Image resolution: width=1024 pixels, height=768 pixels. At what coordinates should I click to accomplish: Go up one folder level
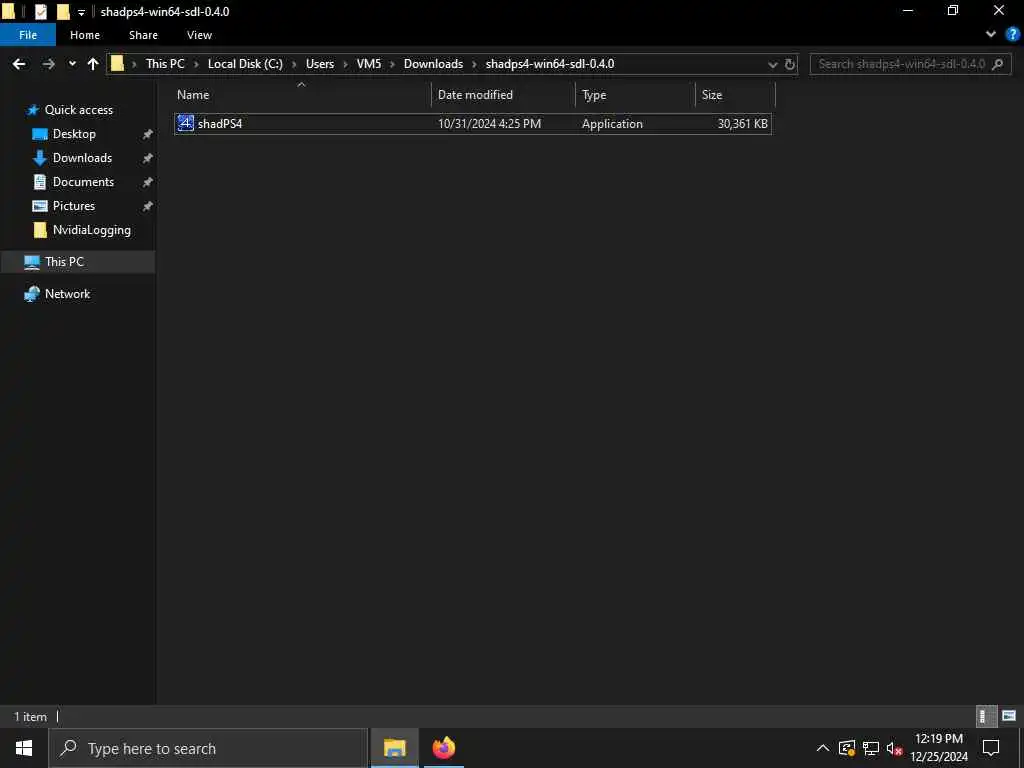pyautogui.click(x=93, y=64)
